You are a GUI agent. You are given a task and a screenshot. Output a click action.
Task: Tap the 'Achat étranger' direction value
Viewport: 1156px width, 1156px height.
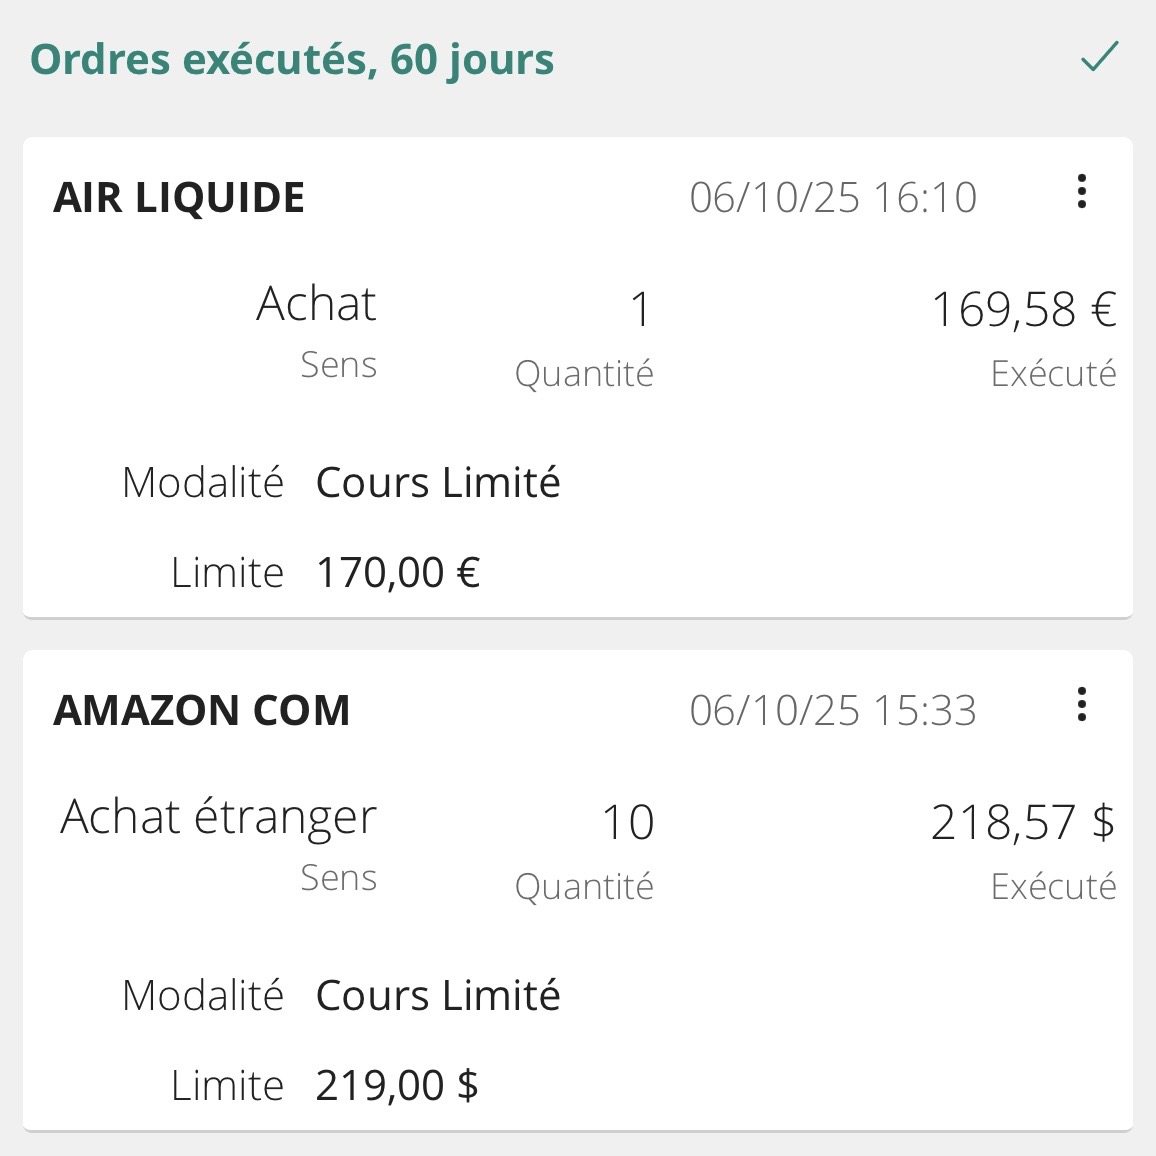(218, 817)
